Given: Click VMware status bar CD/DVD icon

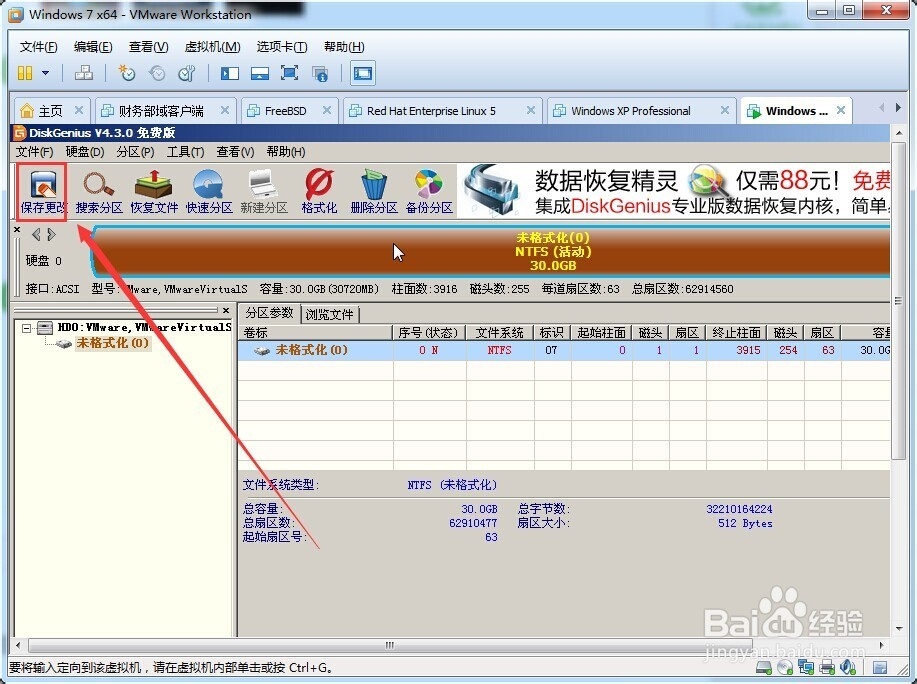Looking at the screenshot, I should pos(785,667).
